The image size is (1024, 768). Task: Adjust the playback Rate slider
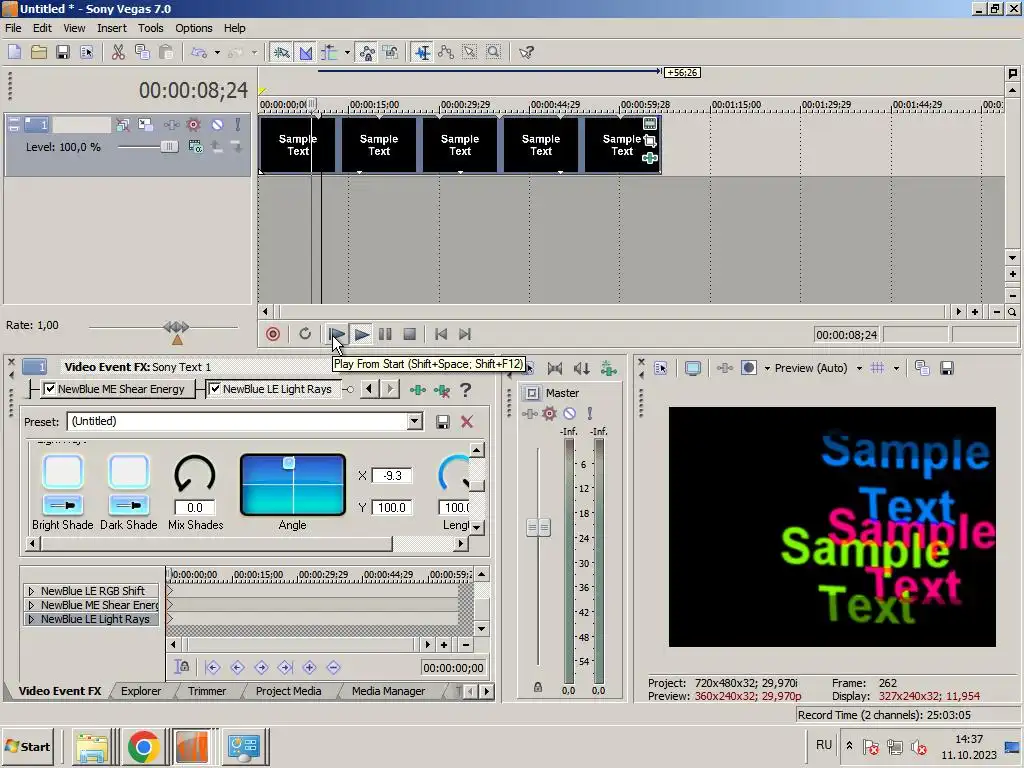(x=176, y=327)
